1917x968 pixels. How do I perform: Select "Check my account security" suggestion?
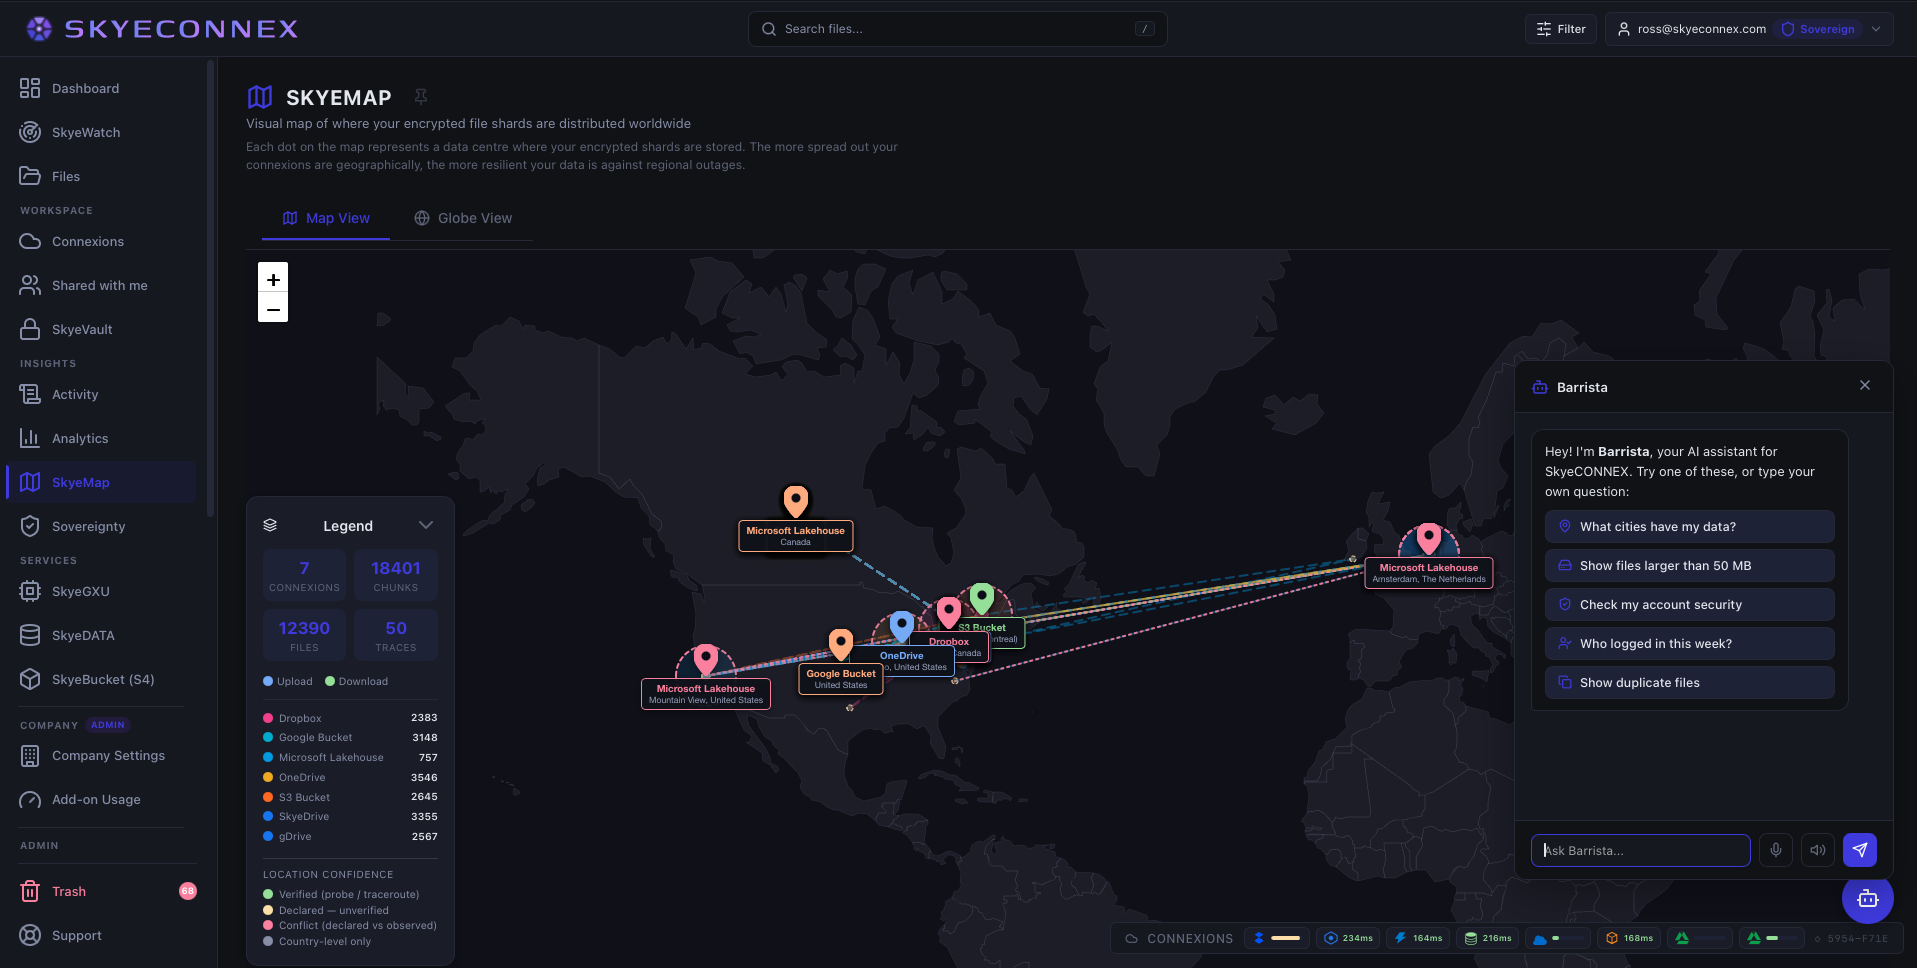tap(1690, 605)
